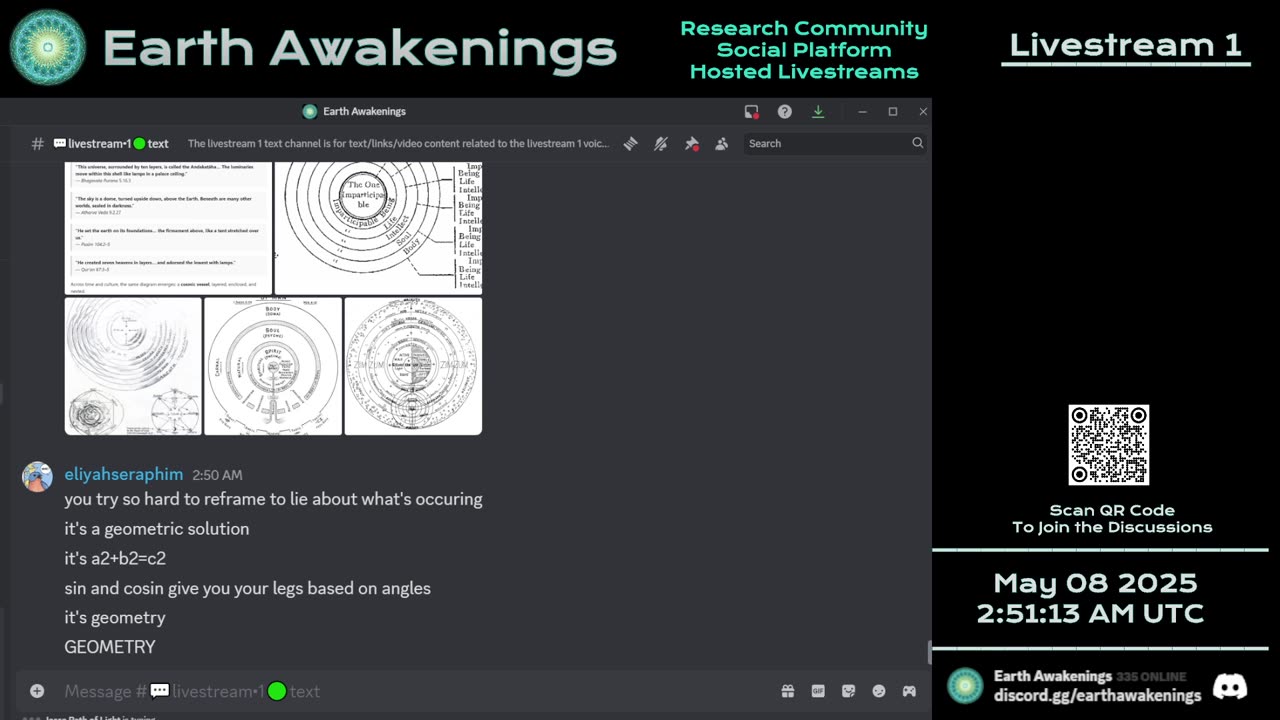Show the member list icon
Image resolution: width=1280 pixels, height=720 pixels.
[x=721, y=143]
